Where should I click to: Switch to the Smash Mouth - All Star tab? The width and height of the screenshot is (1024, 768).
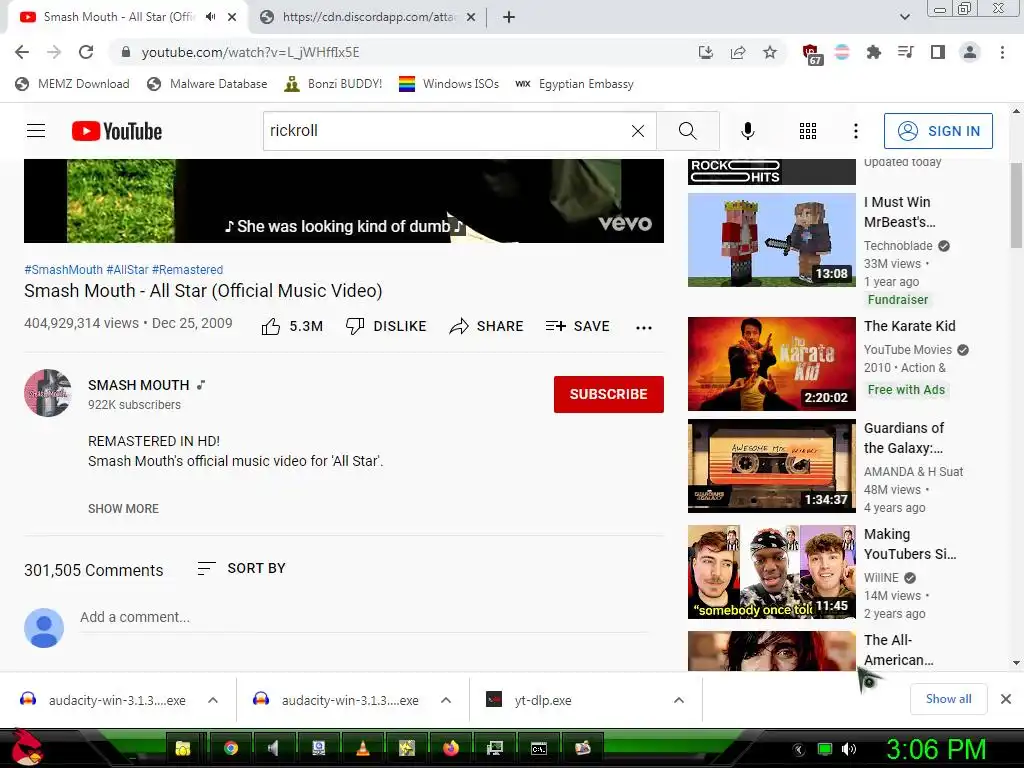tap(120, 17)
